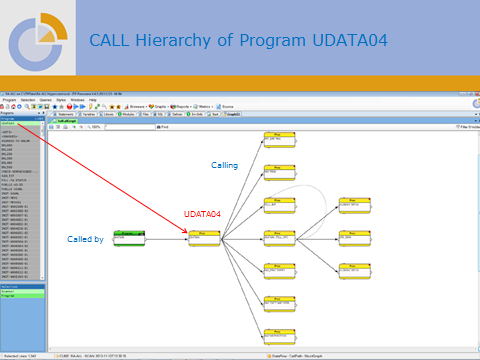Viewport: 480px width, 360px height.
Task: Open the Queries menu
Action: pyautogui.click(x=46, y=100)
